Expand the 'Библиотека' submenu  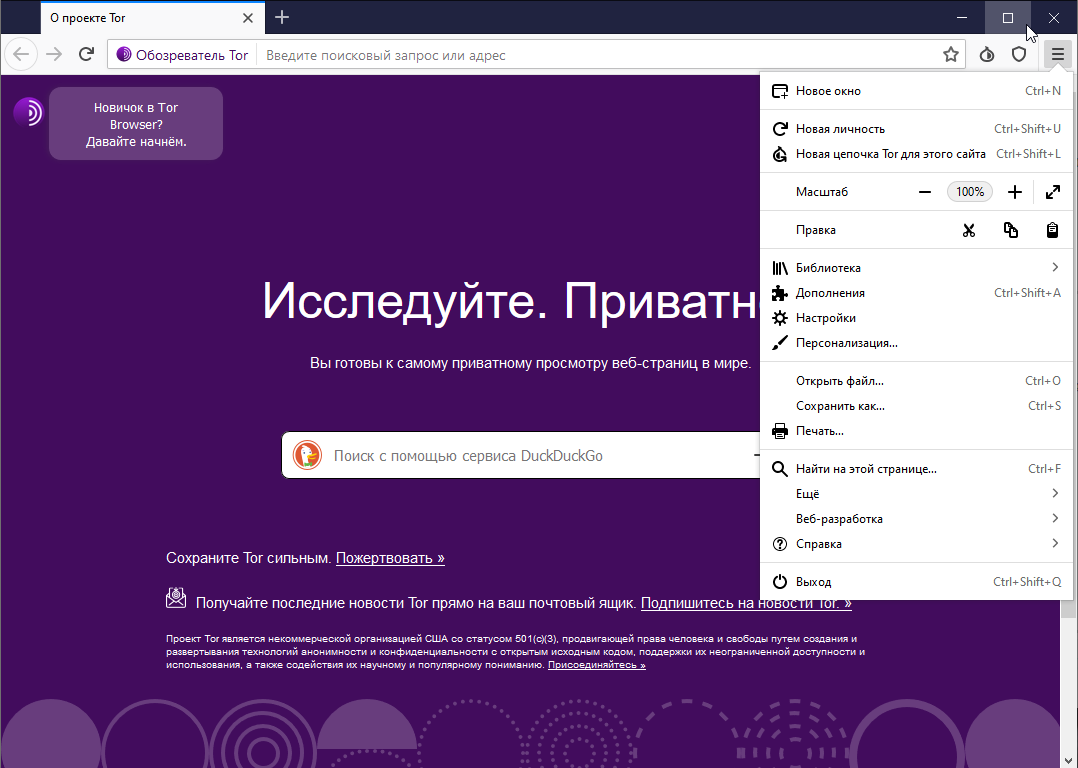[916, 267]
